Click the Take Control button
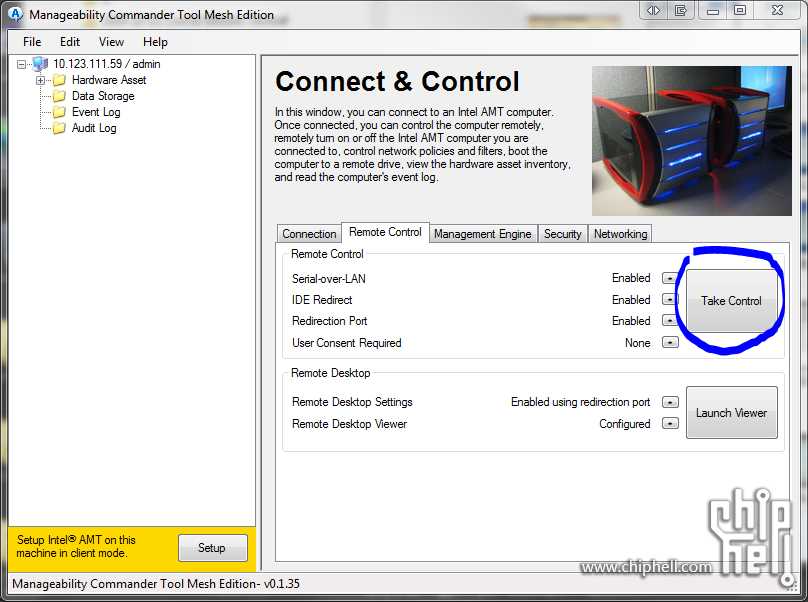 [x=731, y=300]
